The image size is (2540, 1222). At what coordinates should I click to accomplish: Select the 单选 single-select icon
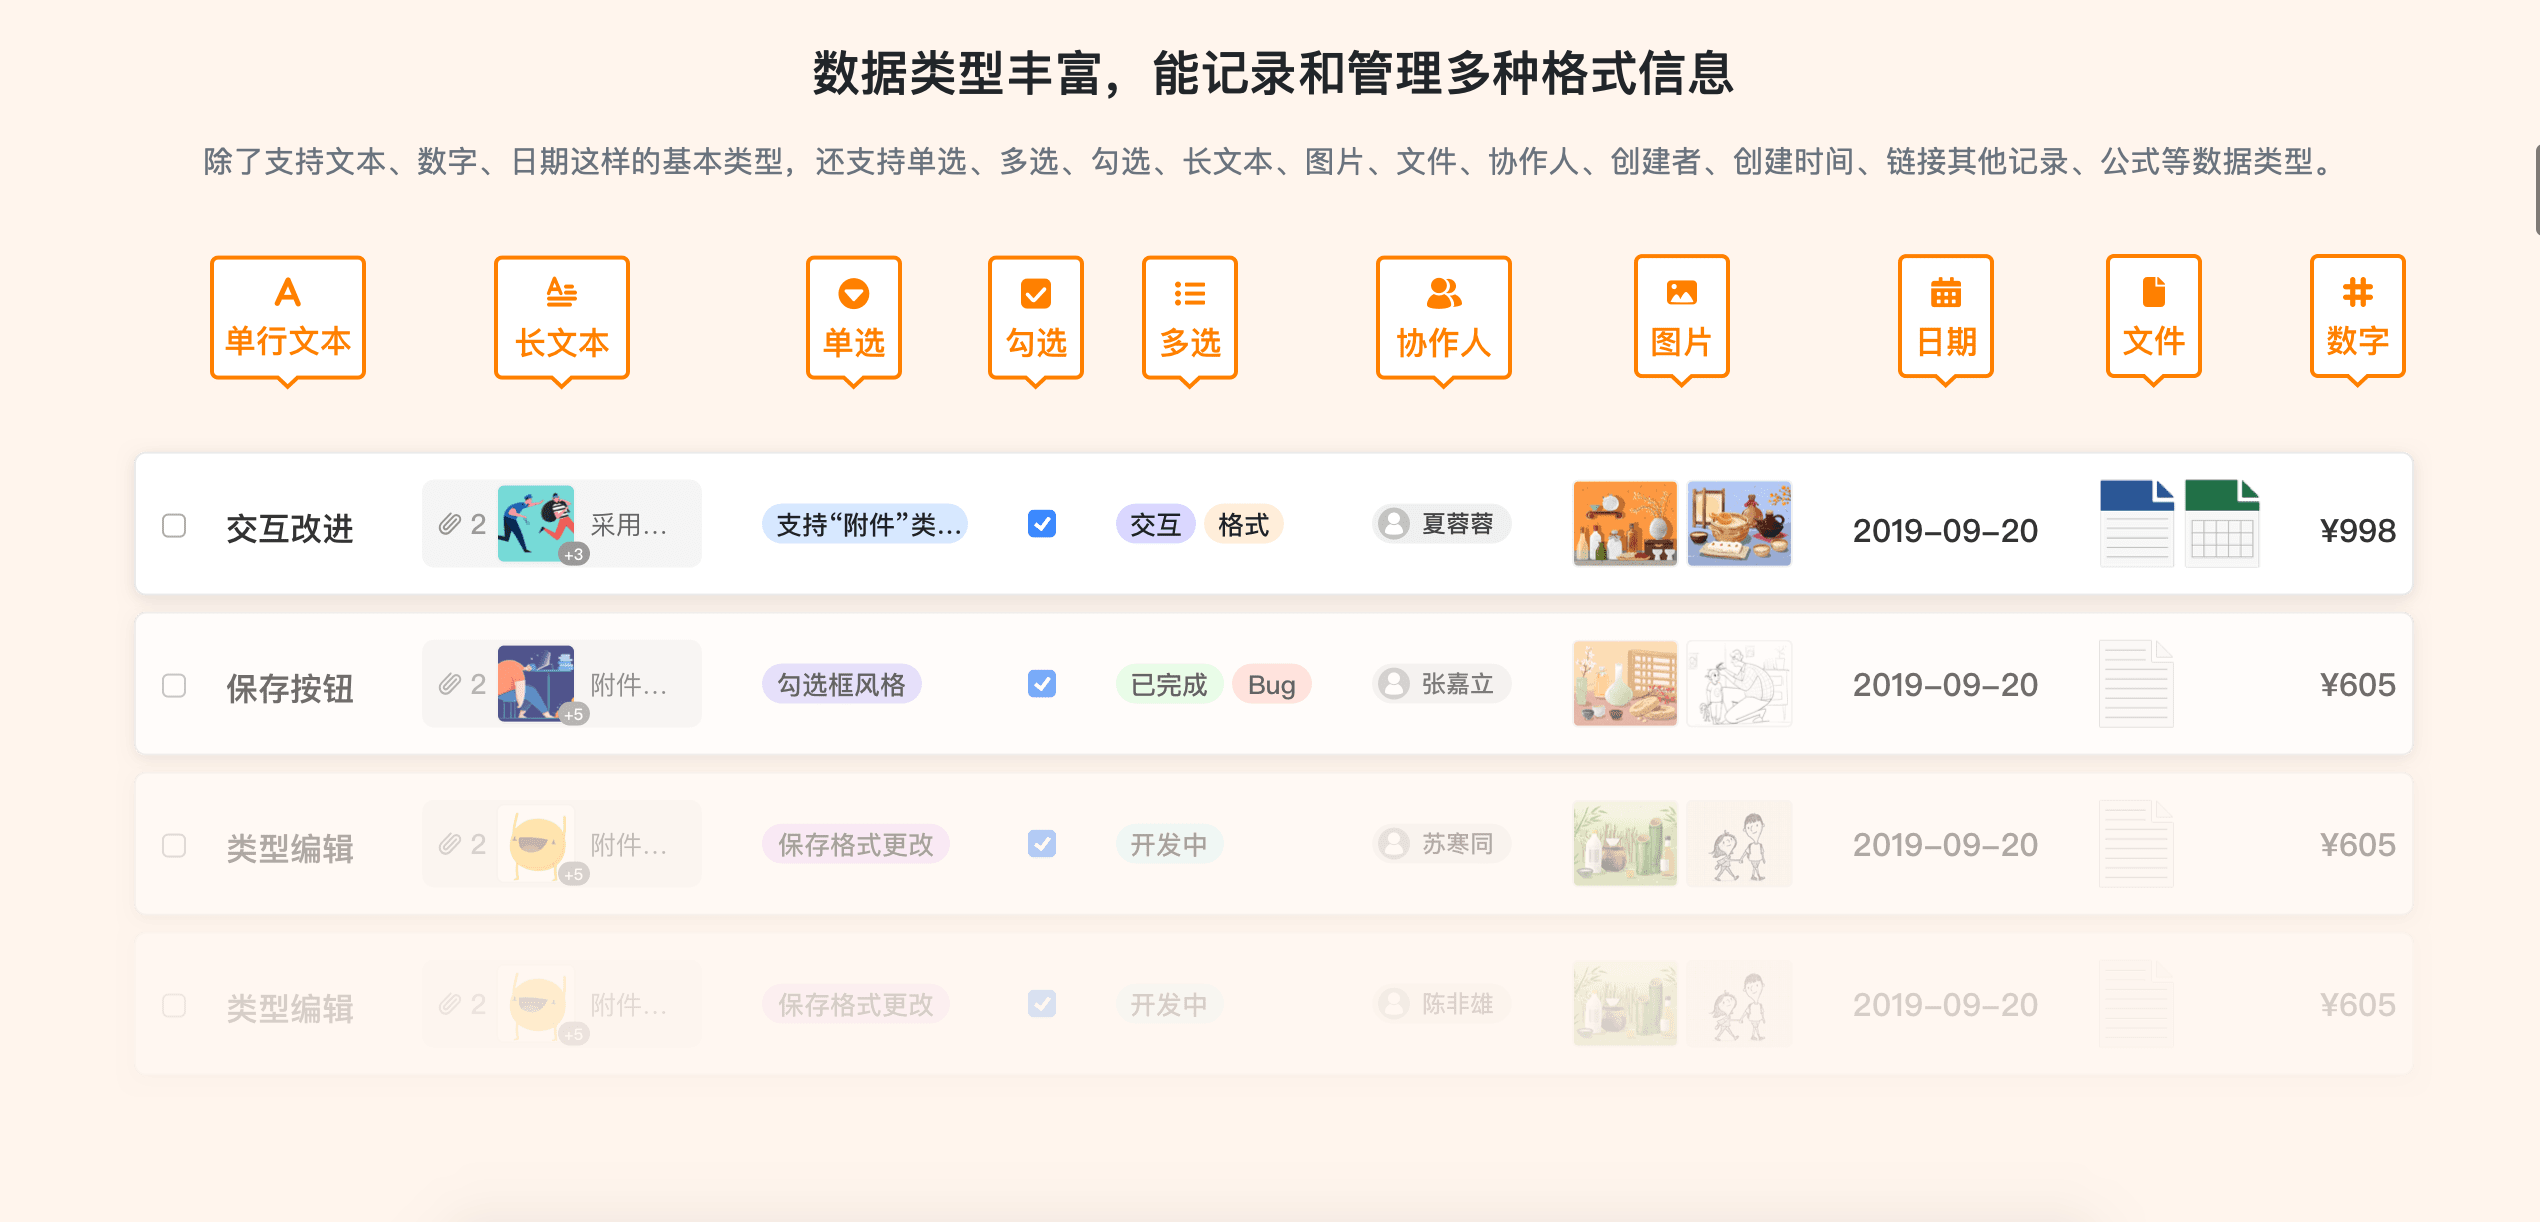(854, 318)
